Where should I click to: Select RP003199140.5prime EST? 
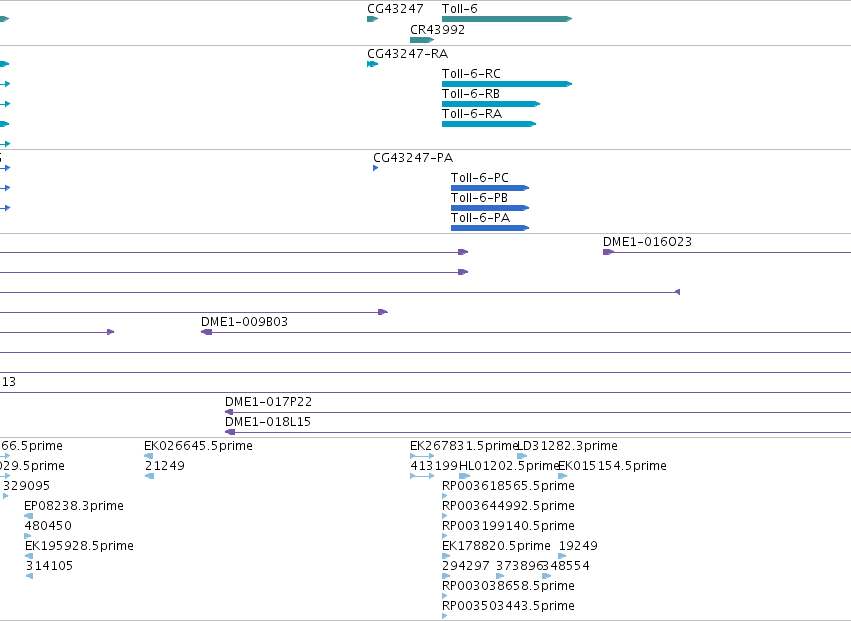[508, 526]
